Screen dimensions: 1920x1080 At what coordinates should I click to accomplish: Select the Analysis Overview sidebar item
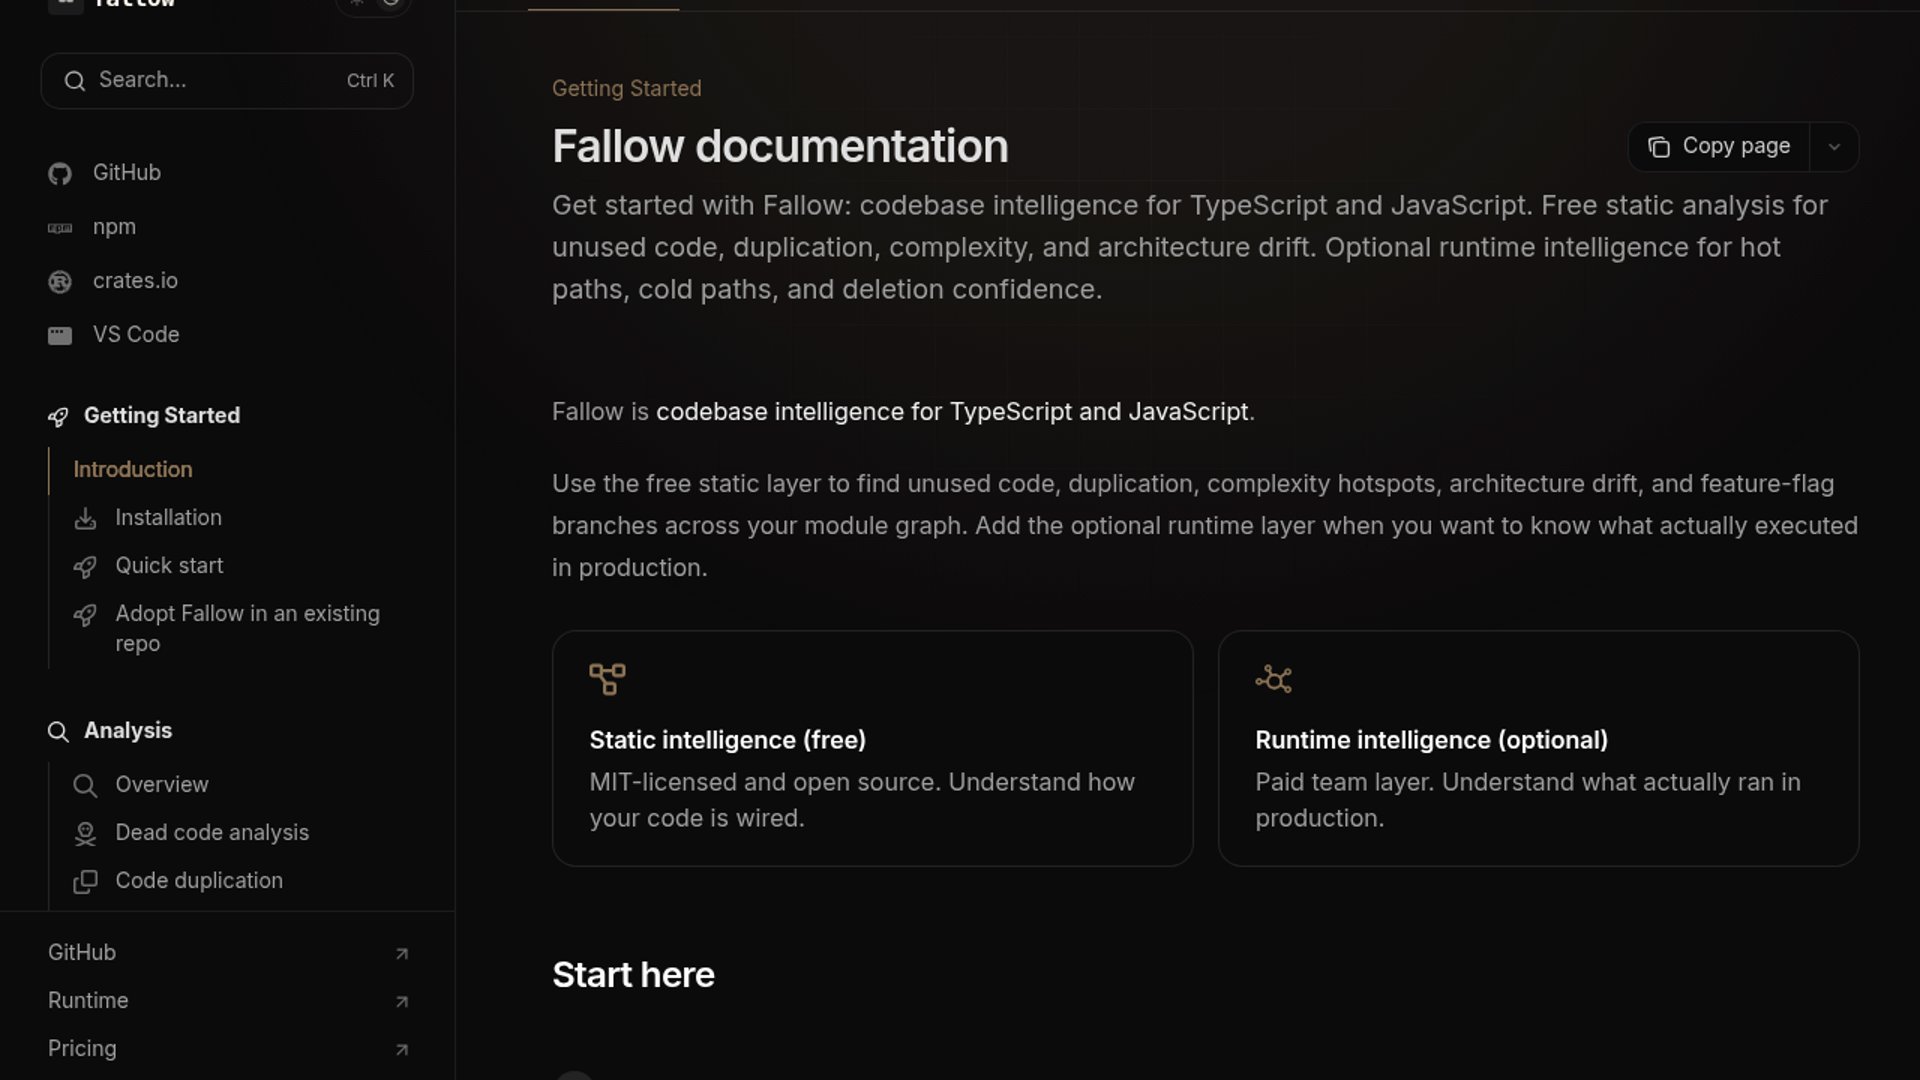(x=162, y=785)
